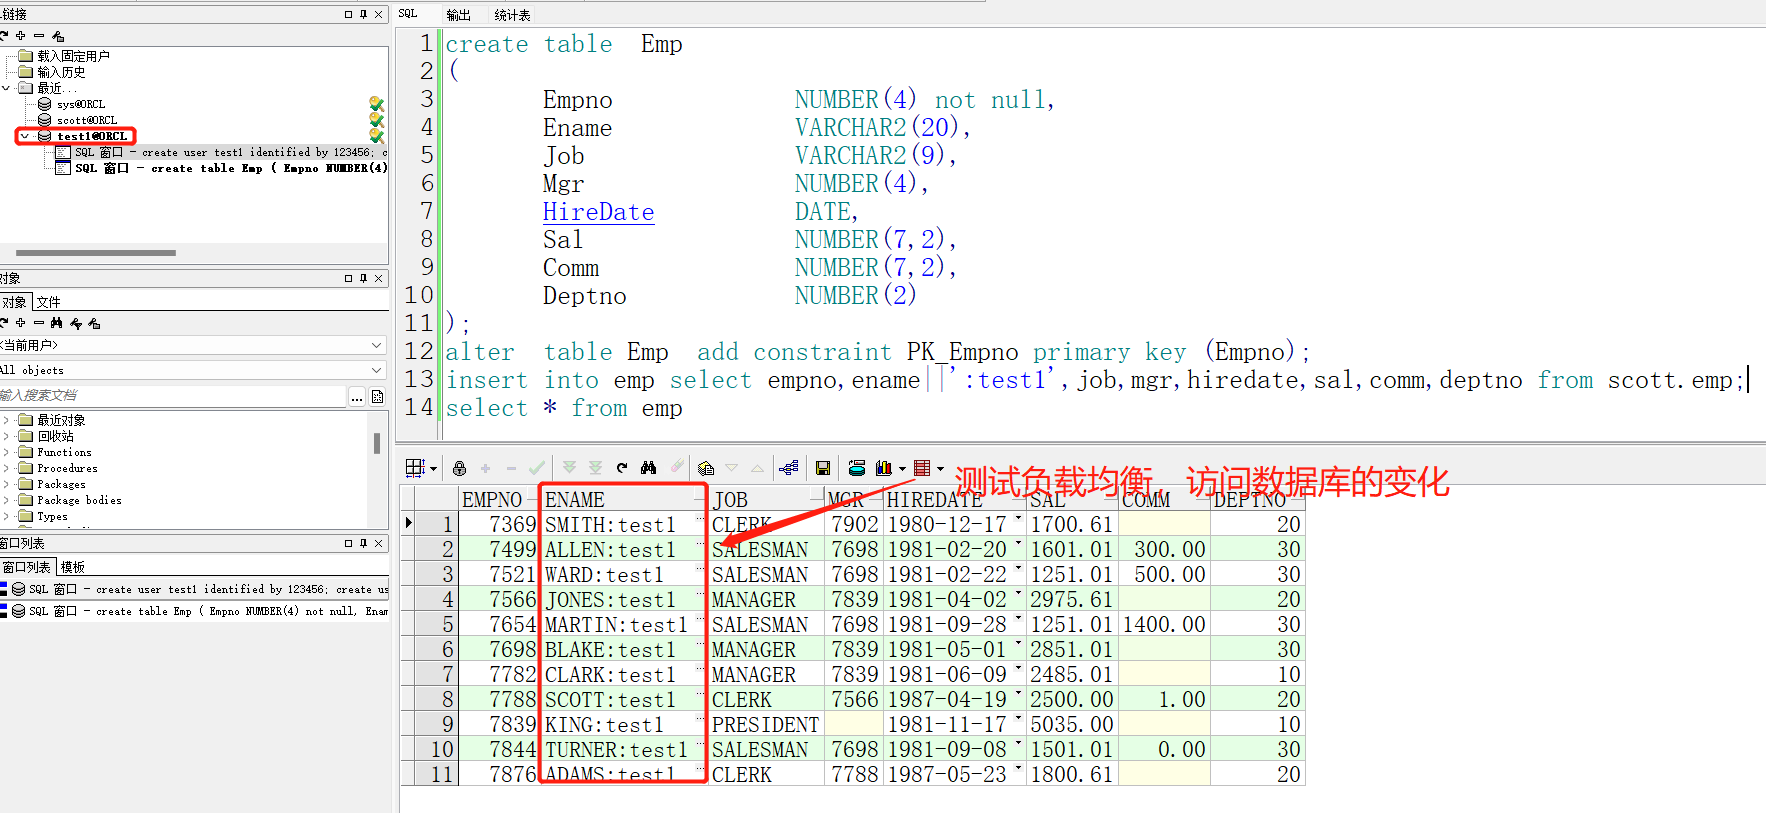Expand the Functions folder
The height and width of the screenshot is (813, 1766).
click(6, 452)
